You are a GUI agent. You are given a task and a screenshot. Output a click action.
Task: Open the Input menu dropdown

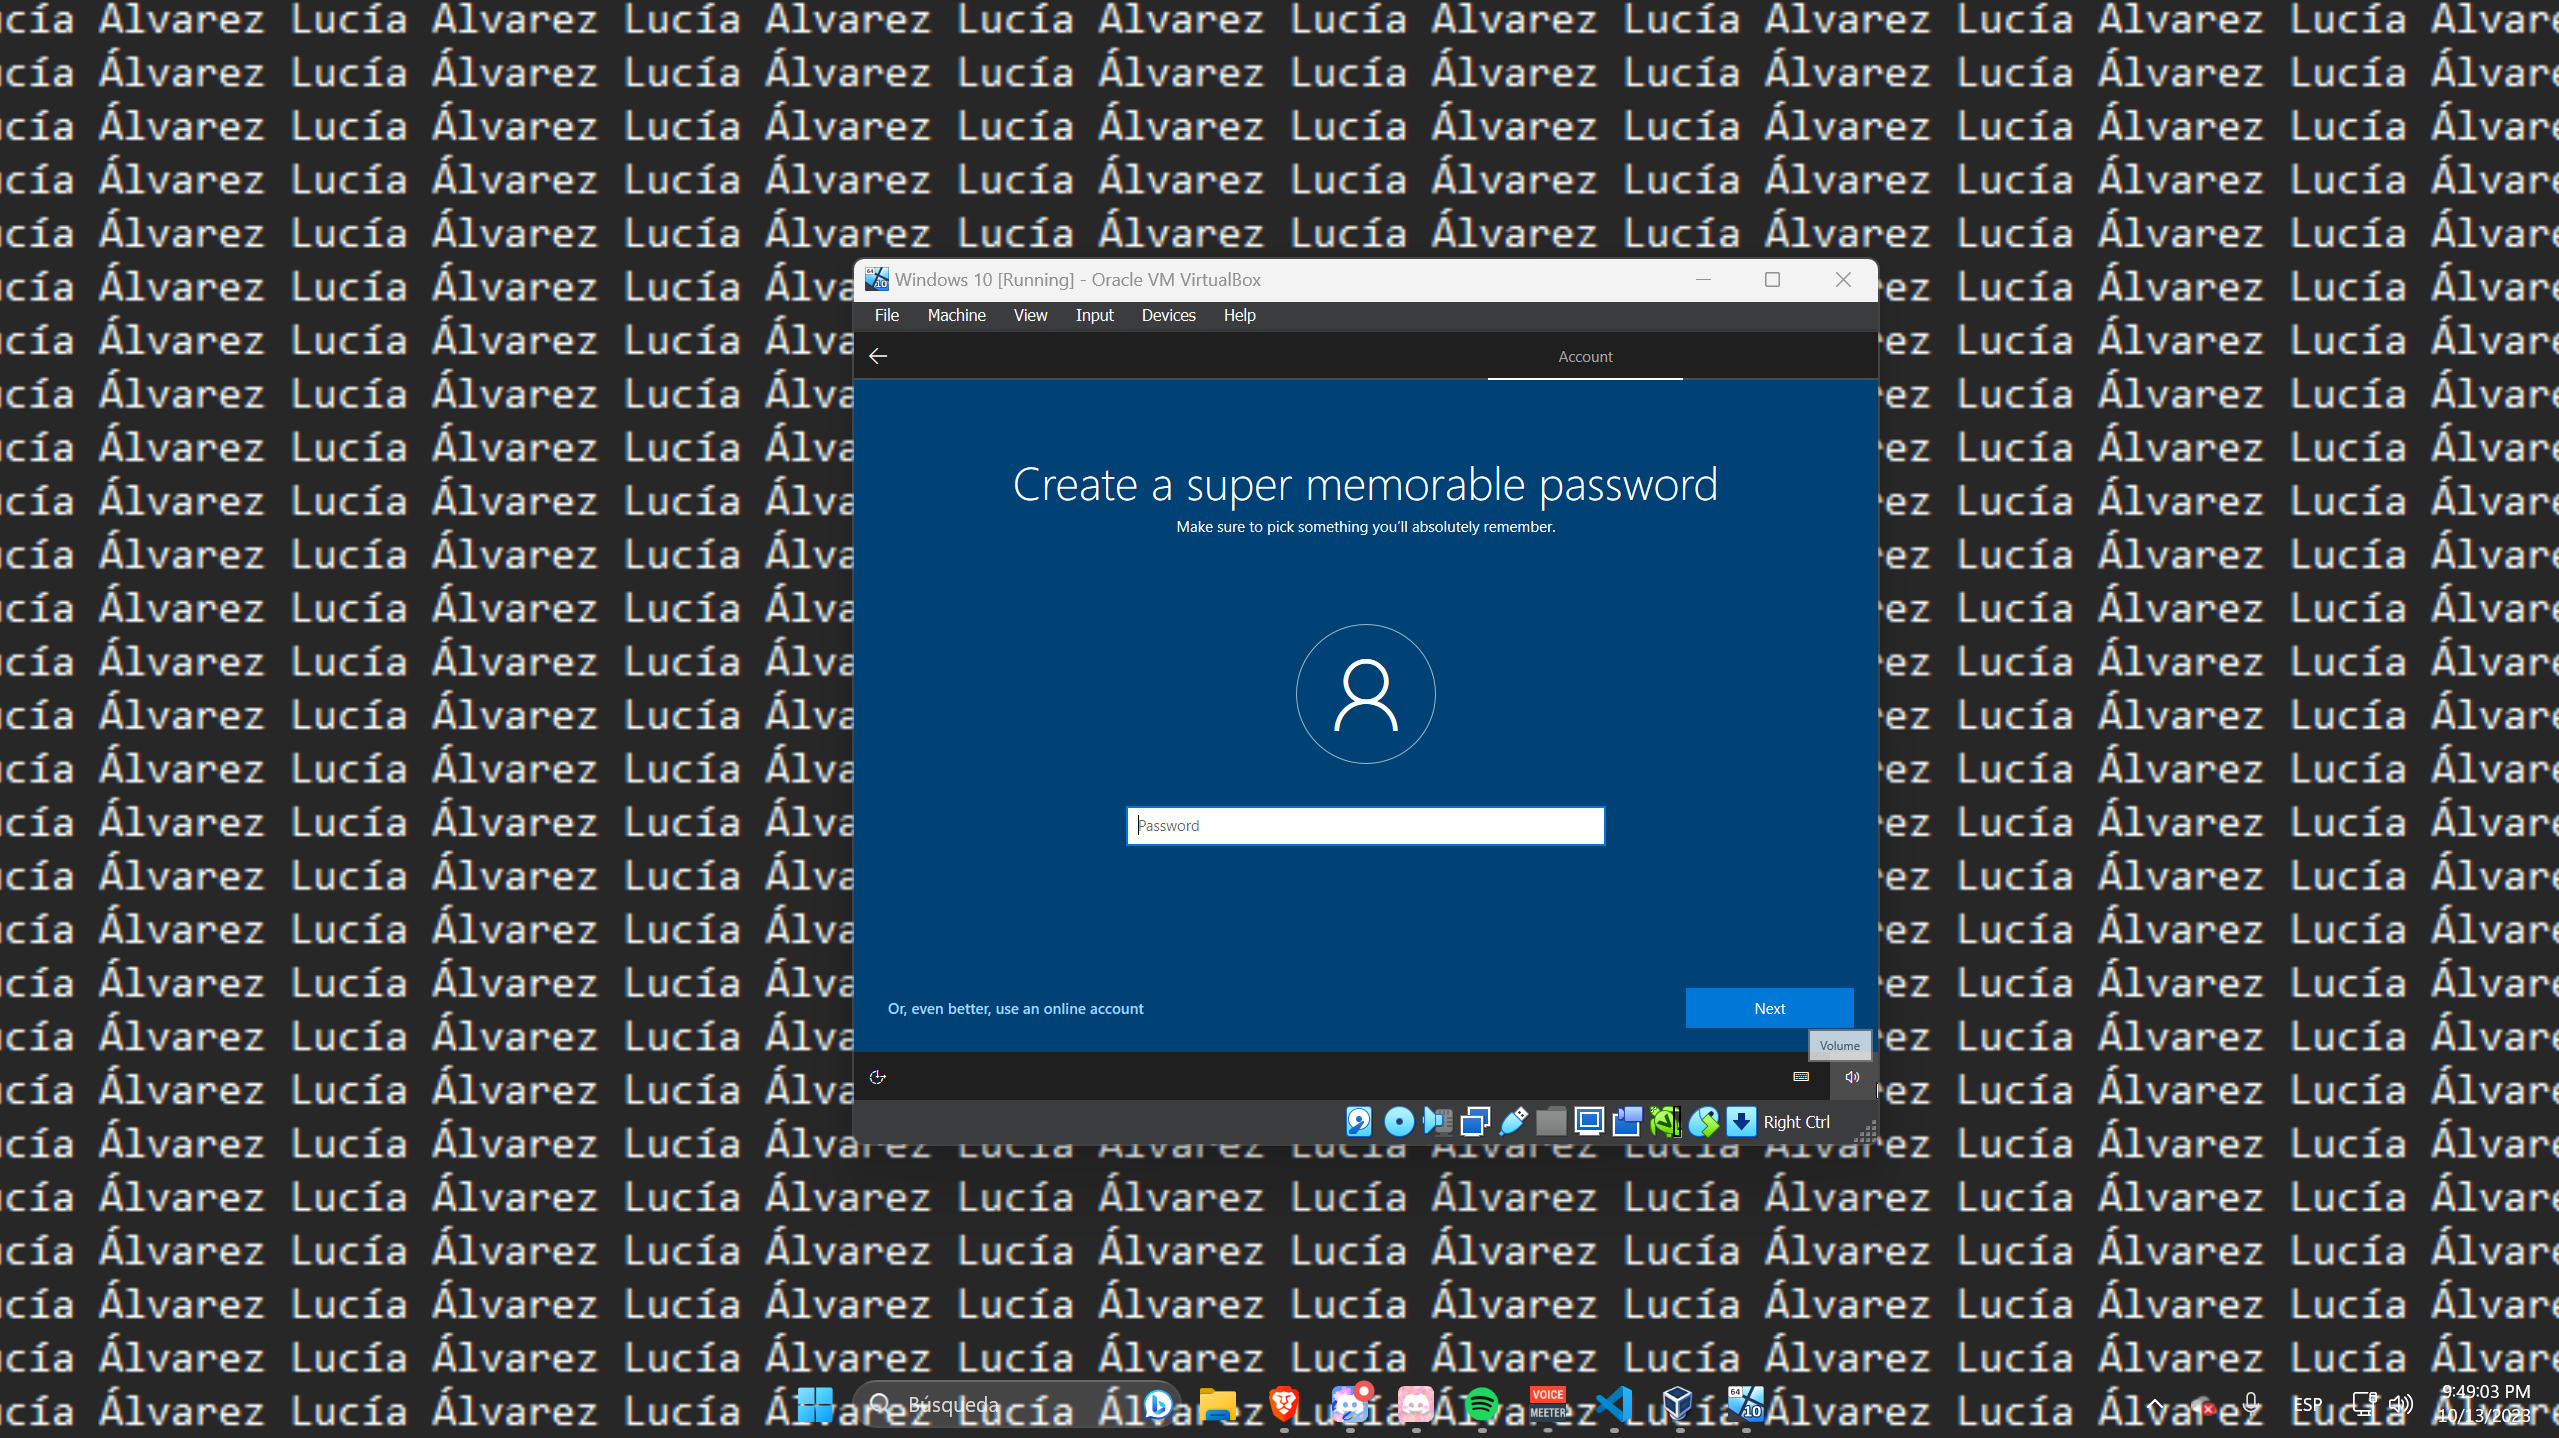click(x=1094, y=315)
